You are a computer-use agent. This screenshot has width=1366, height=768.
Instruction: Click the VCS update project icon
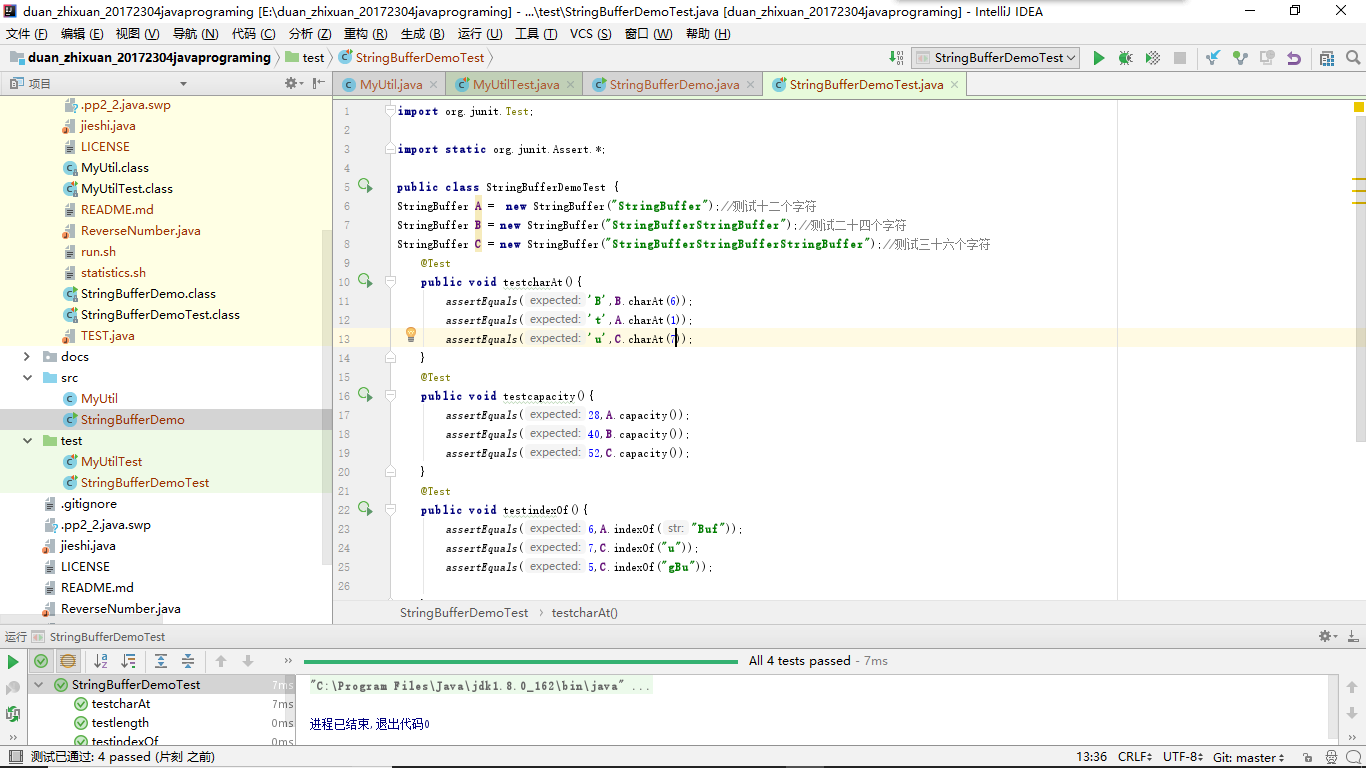(x=1213, y=58)
